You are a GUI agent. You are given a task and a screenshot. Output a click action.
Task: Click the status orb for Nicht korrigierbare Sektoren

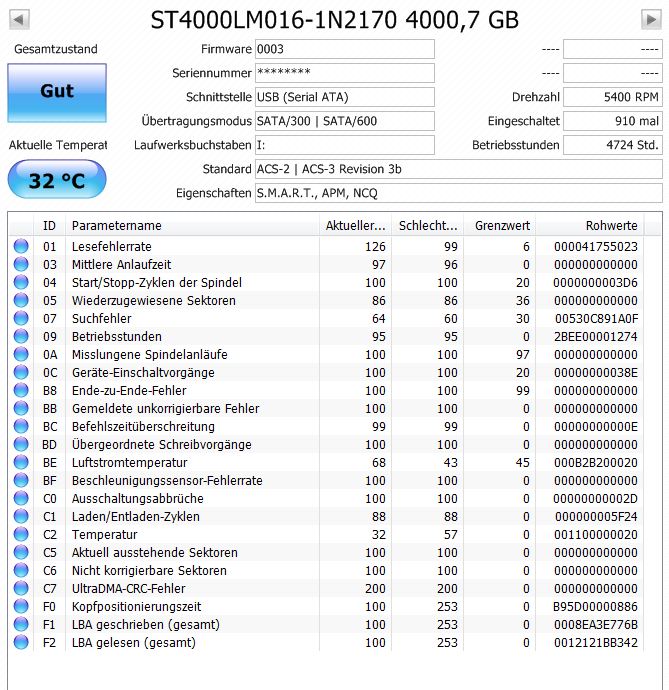tap(21, 570)
